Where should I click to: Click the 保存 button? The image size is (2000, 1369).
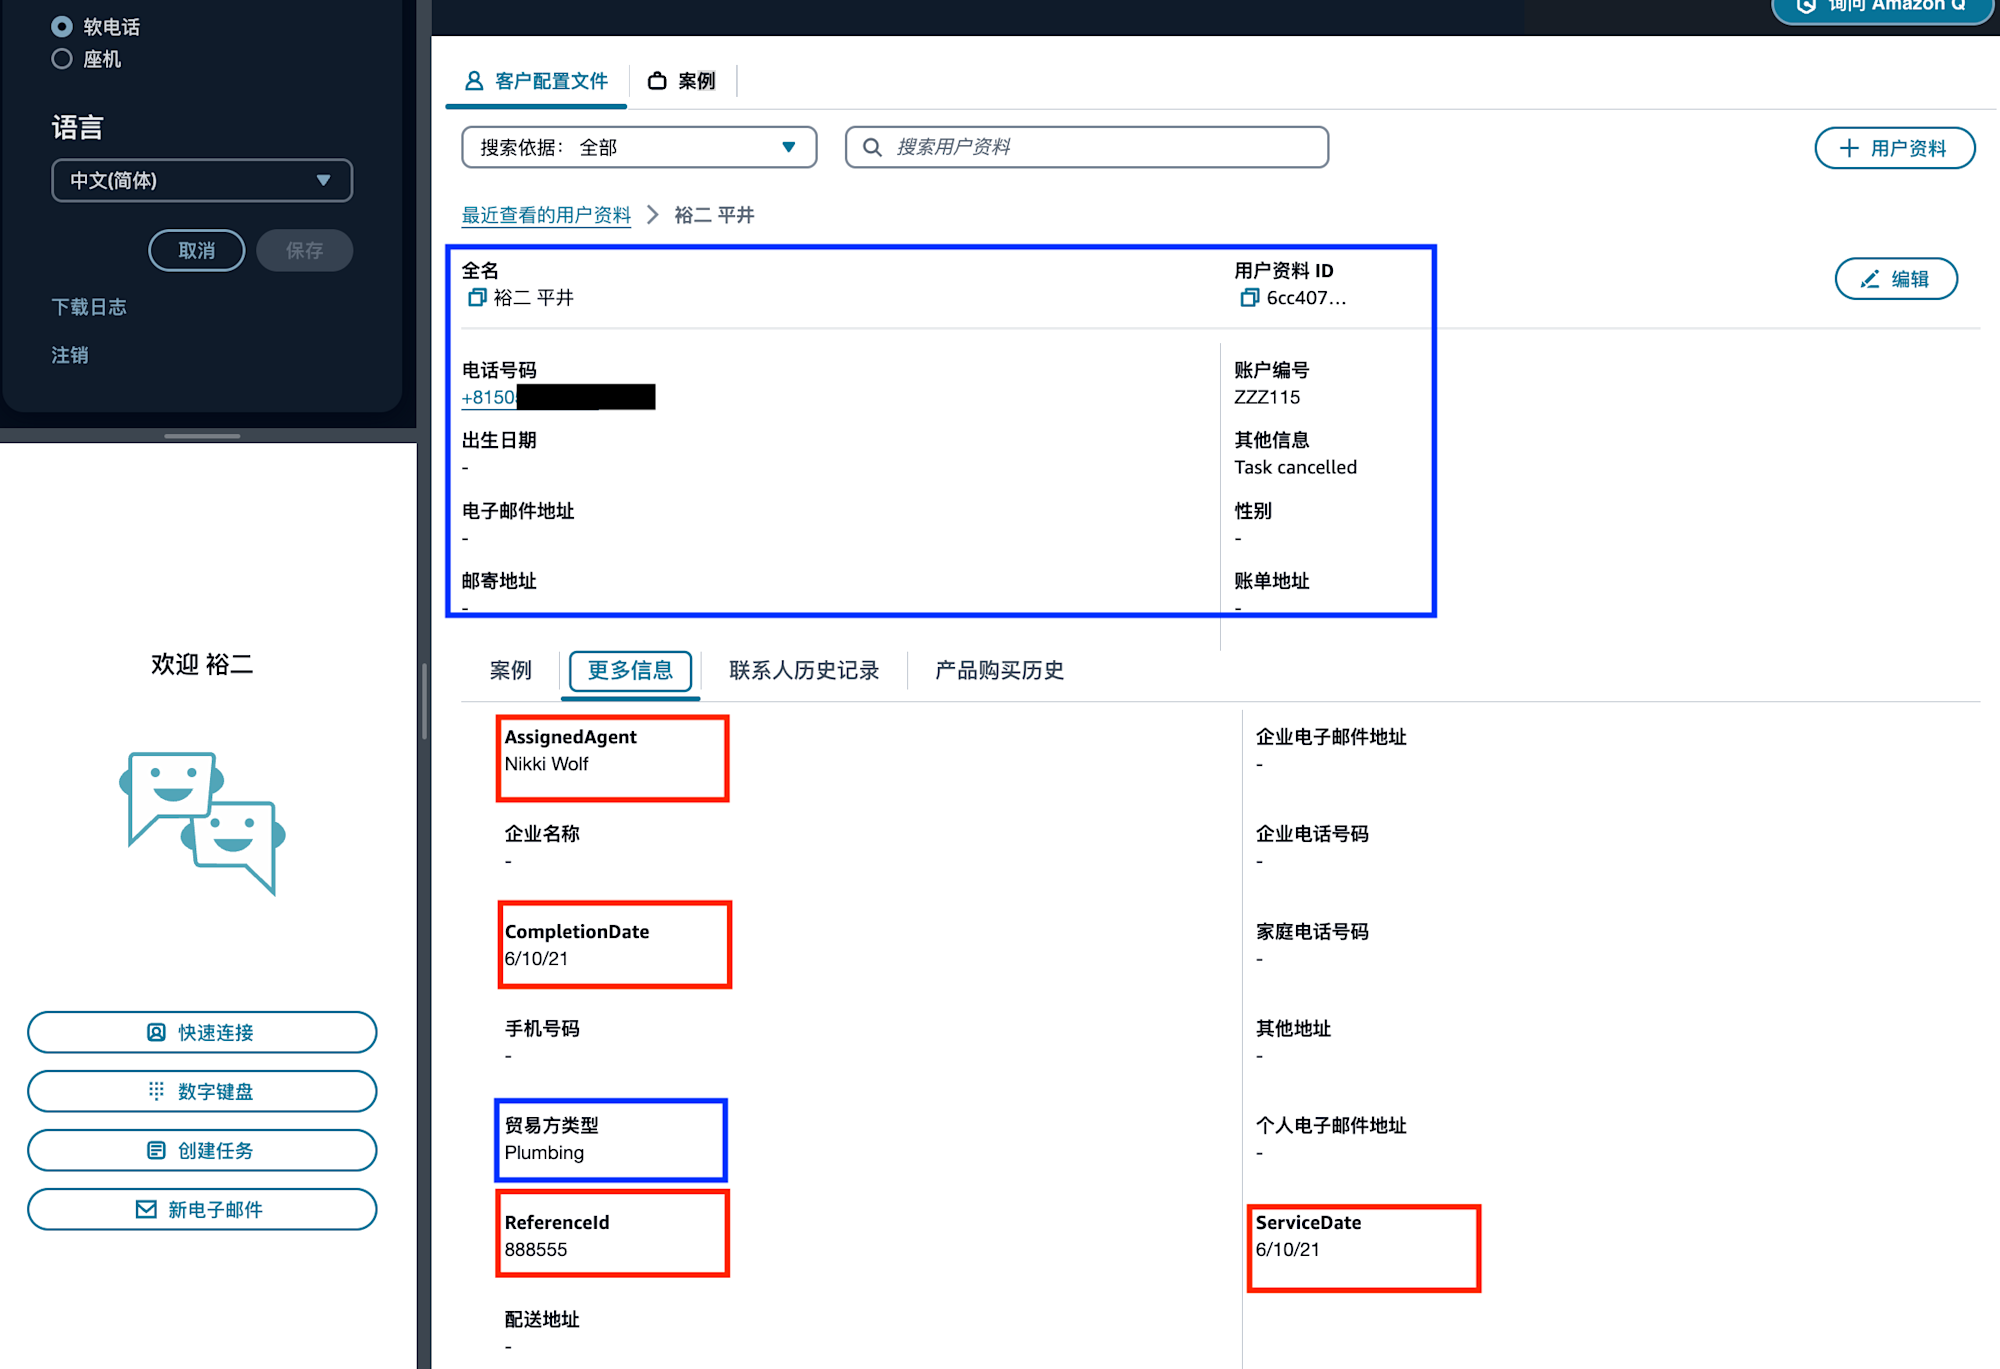click(304, 250)
